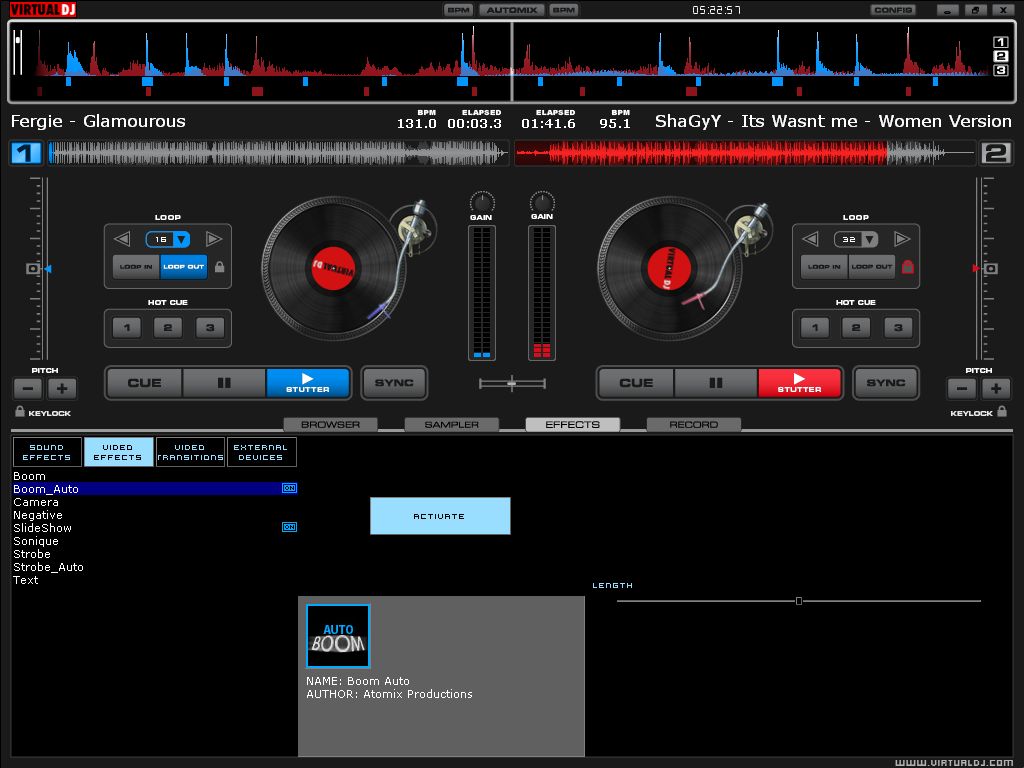
Task: Click the Length slider handle
Action: coord(799,601)
